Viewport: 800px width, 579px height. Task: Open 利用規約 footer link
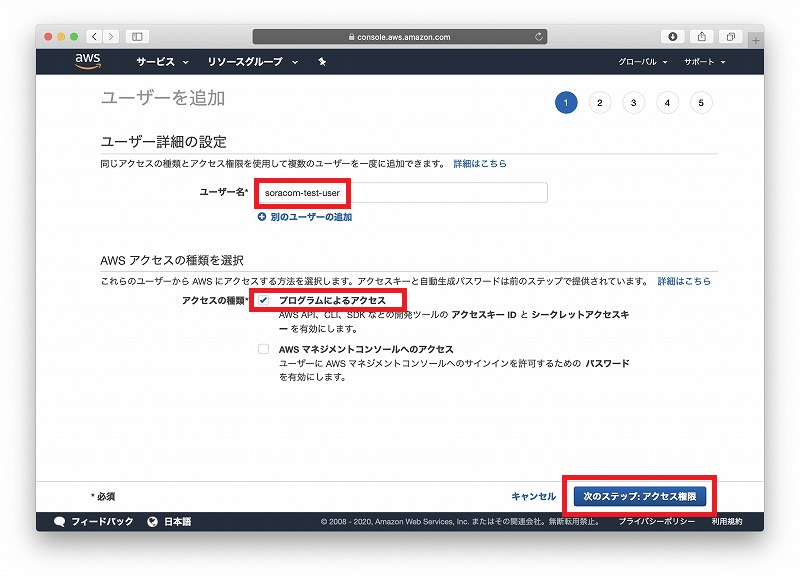[x=727, y=521]
